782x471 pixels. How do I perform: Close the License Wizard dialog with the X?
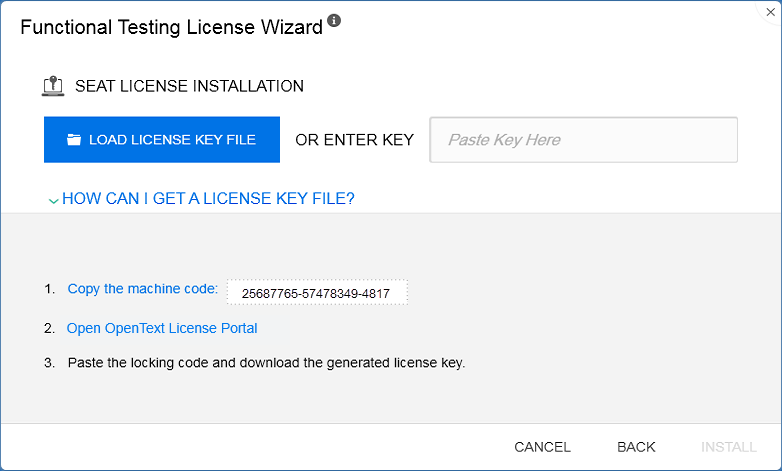[770, 13]
